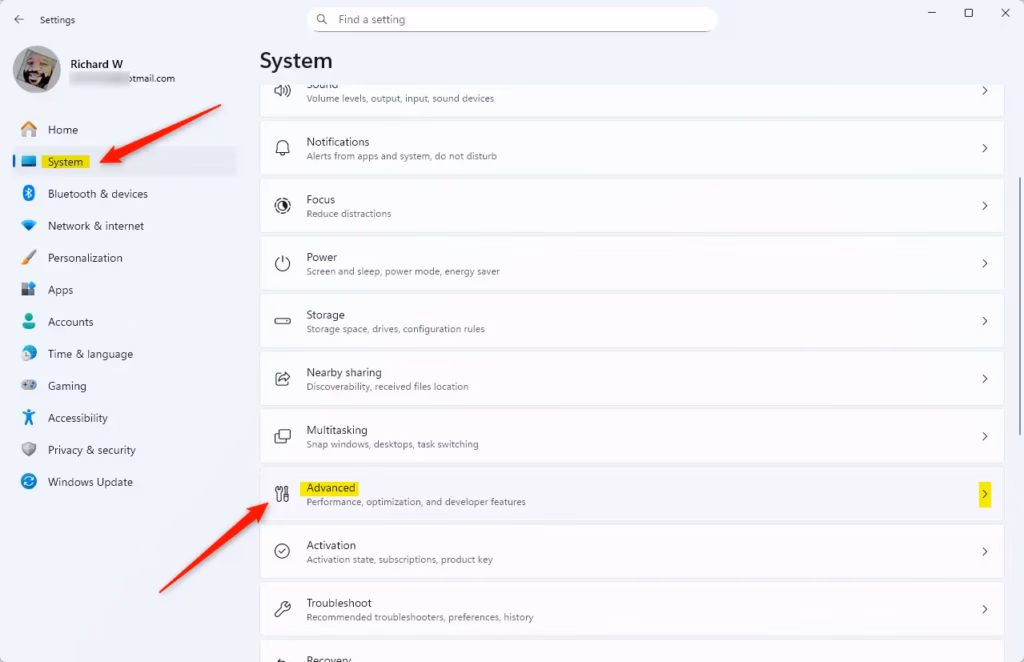Screen dimensions: 1024x662
Task: Open Privacy & security section label
Action: tap(91, 450)
